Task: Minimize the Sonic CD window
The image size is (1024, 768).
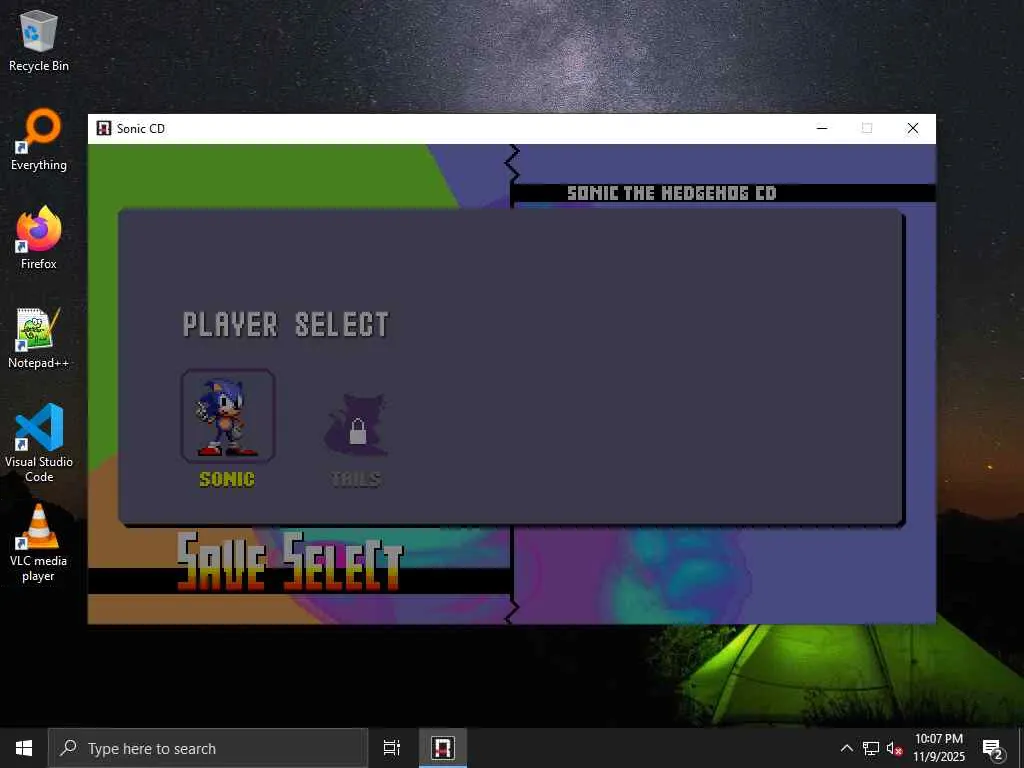Action: [x=822, y=128]
